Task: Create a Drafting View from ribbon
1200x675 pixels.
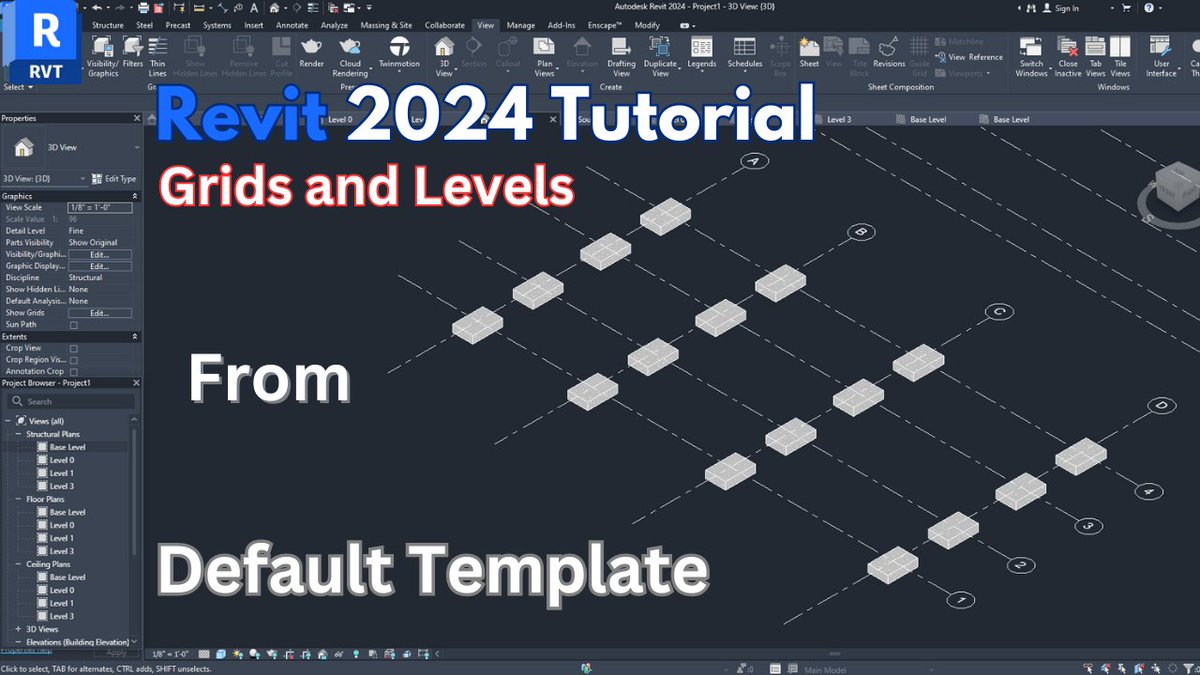Action: click(x=621, y=55)
